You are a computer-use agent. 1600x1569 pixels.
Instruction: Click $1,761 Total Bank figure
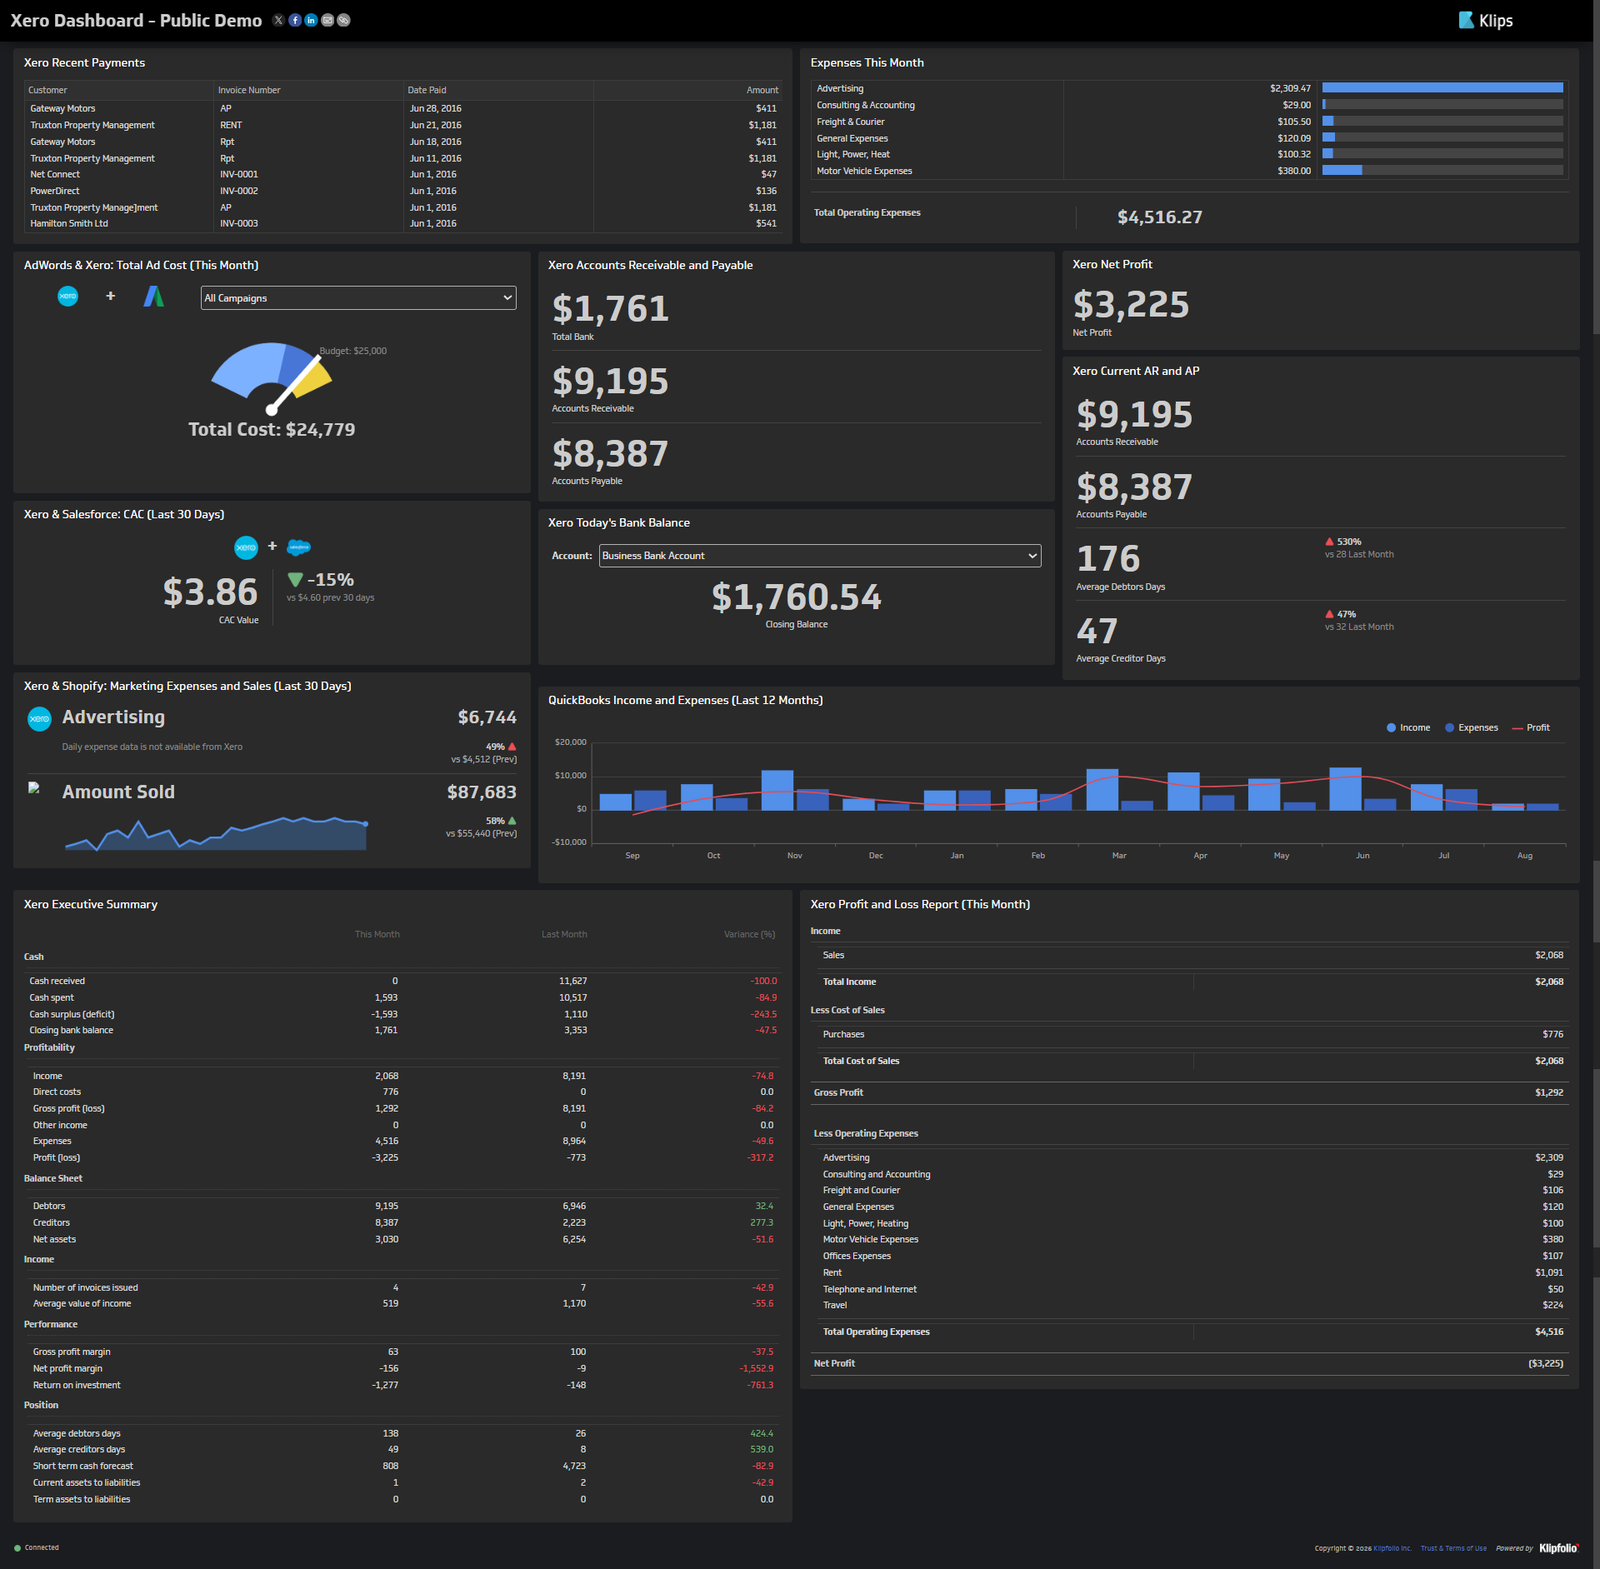tap(610, 308)
